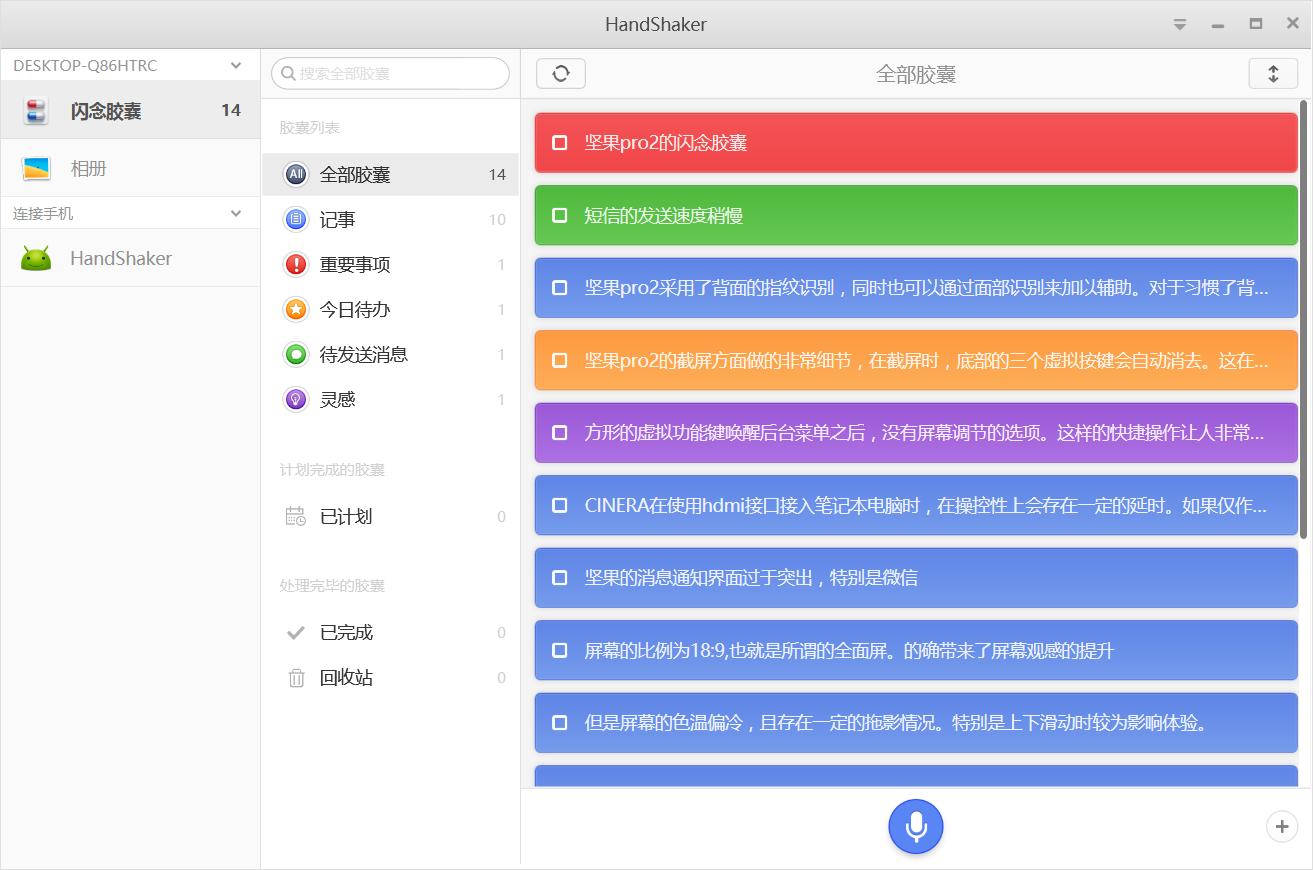Click the 搜索全部胶囊 search field
Viewport: 1313px width, 870px height.
click(x=390, y=73)
